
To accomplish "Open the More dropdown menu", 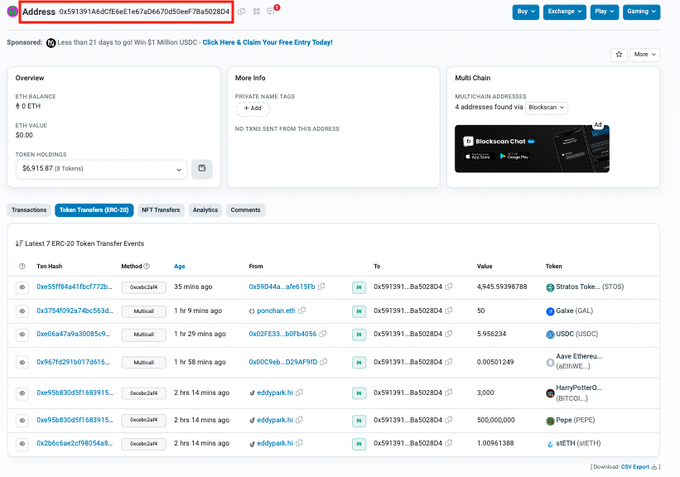I will click(645, 55).
